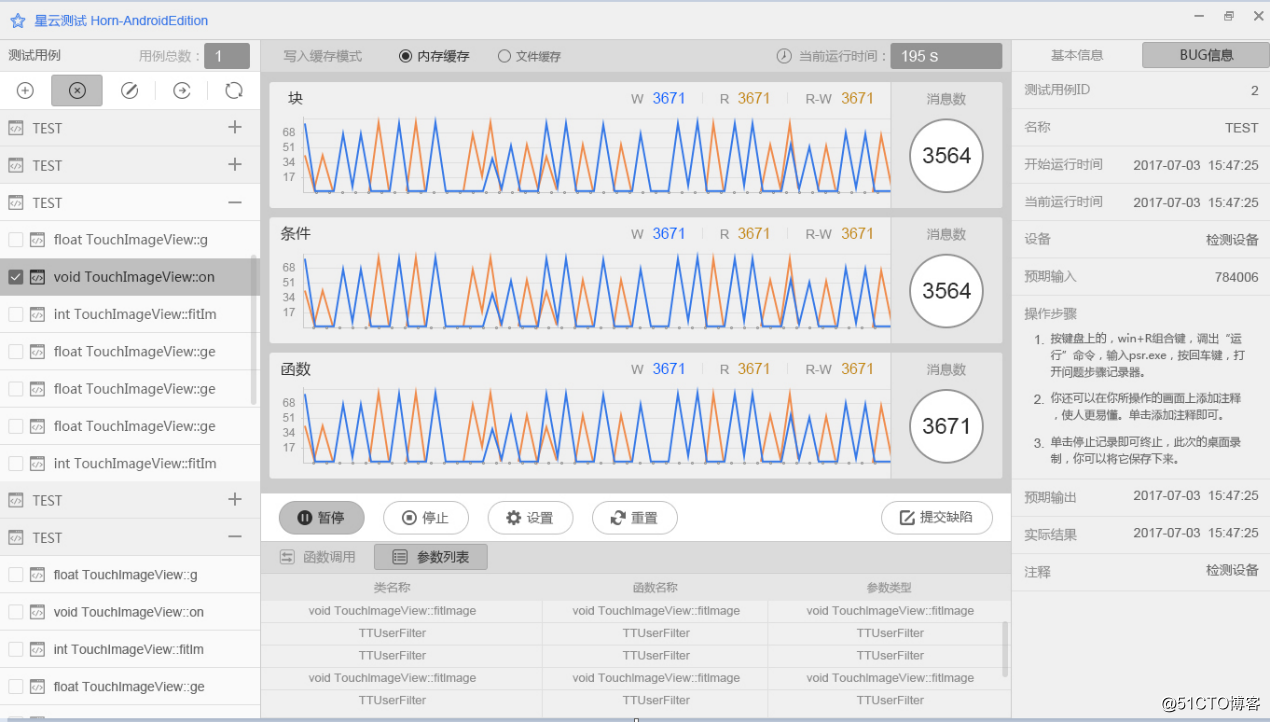Click the 提交缺陷 submit defect button
1270x722 pixels.
click(937, 517)
